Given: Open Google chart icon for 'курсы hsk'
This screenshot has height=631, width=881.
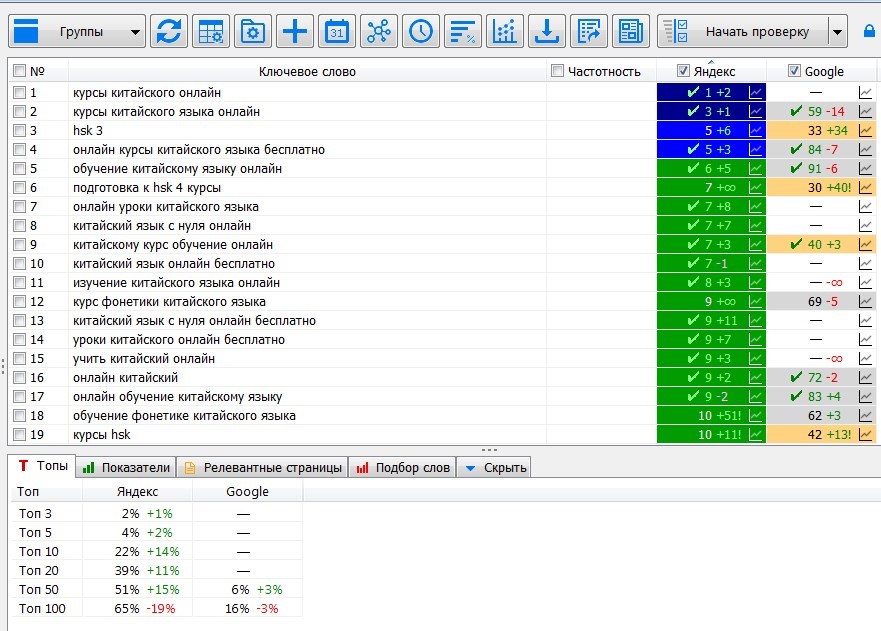Looking at the screenshot, I should click(865, 434).
